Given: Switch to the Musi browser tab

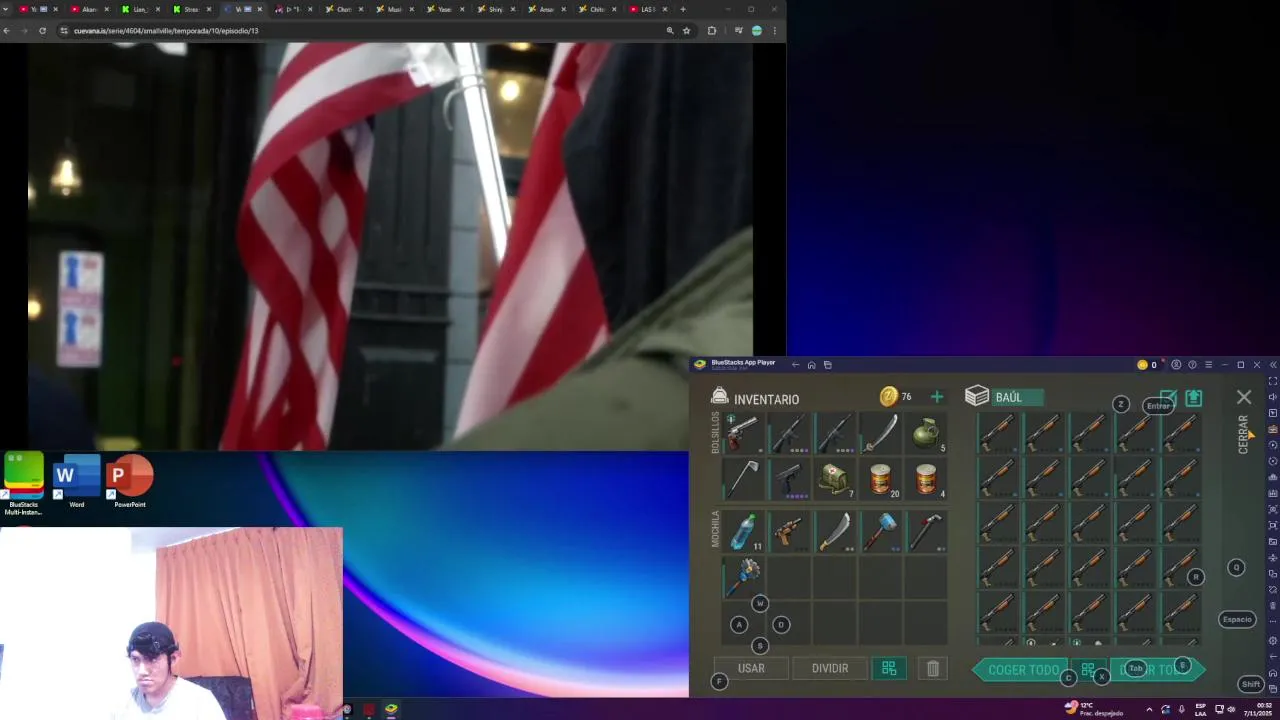Looking at the screenshot, I should (392, 9).
